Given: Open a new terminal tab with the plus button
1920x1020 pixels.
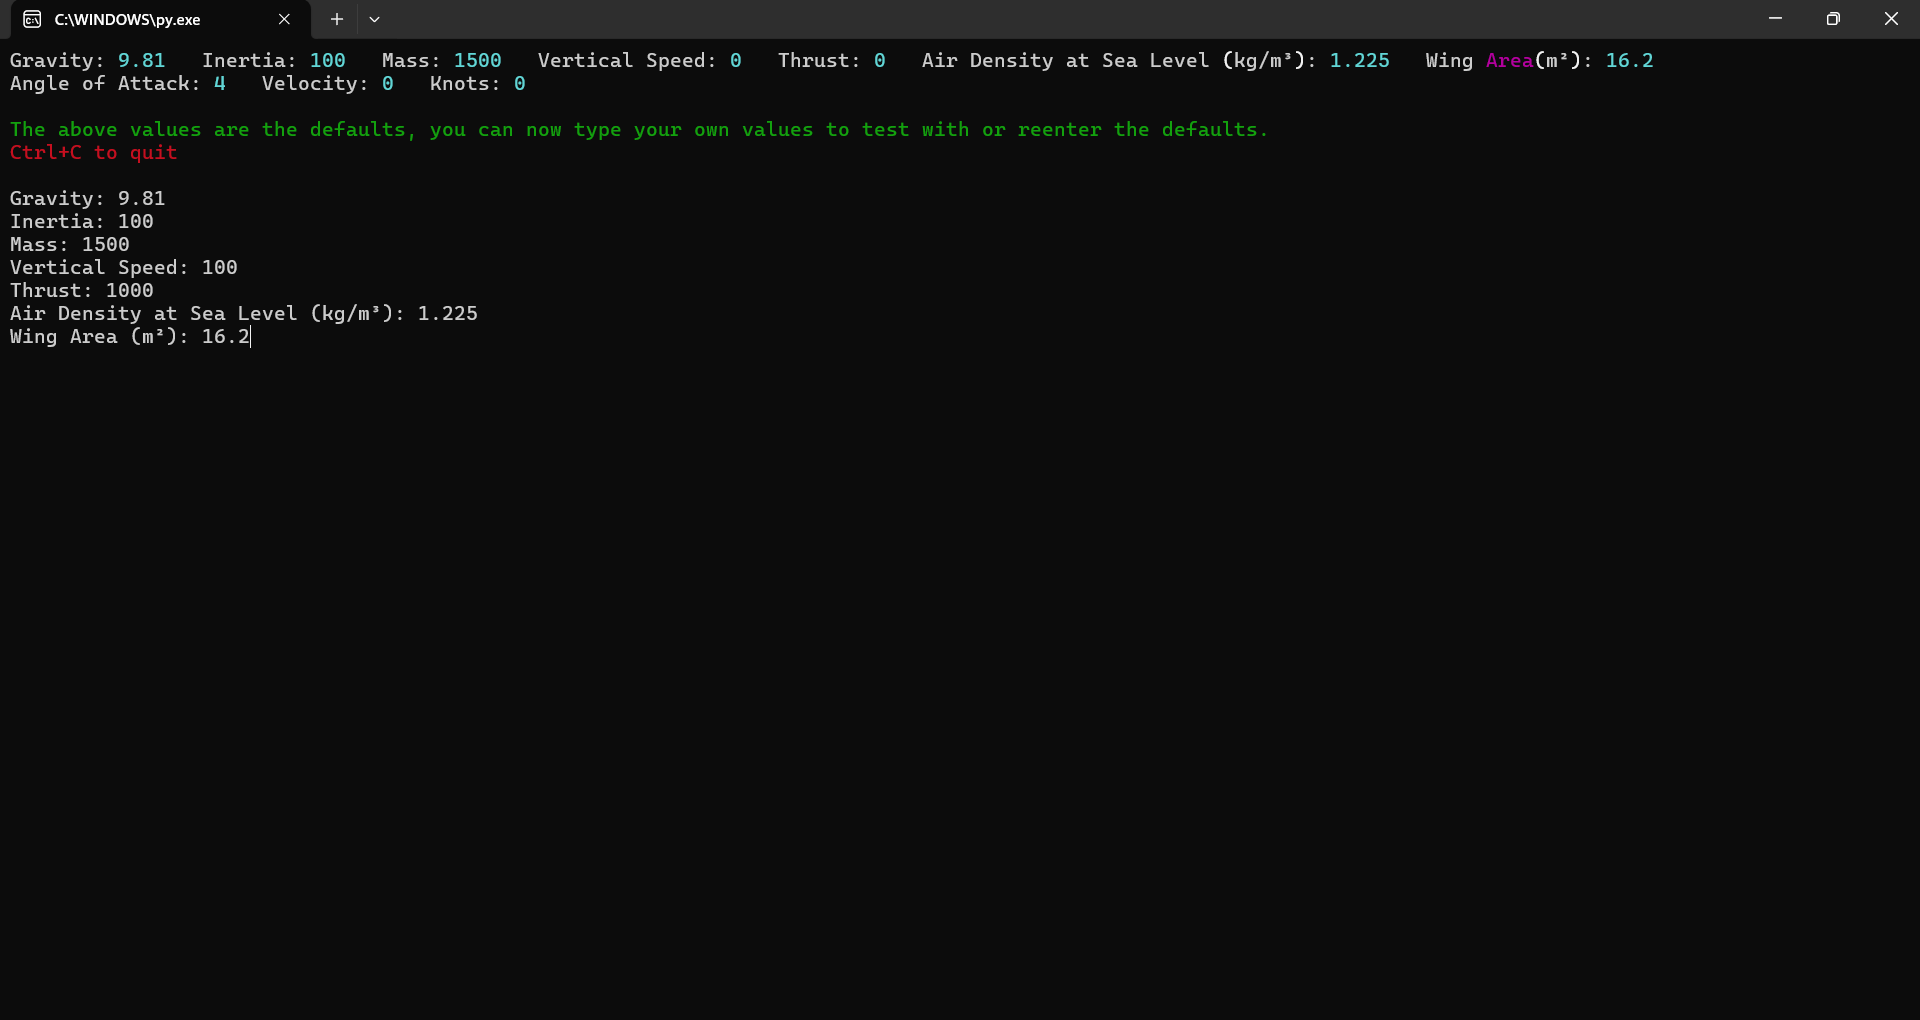Looking at the screenshot, I should [337, 19].
